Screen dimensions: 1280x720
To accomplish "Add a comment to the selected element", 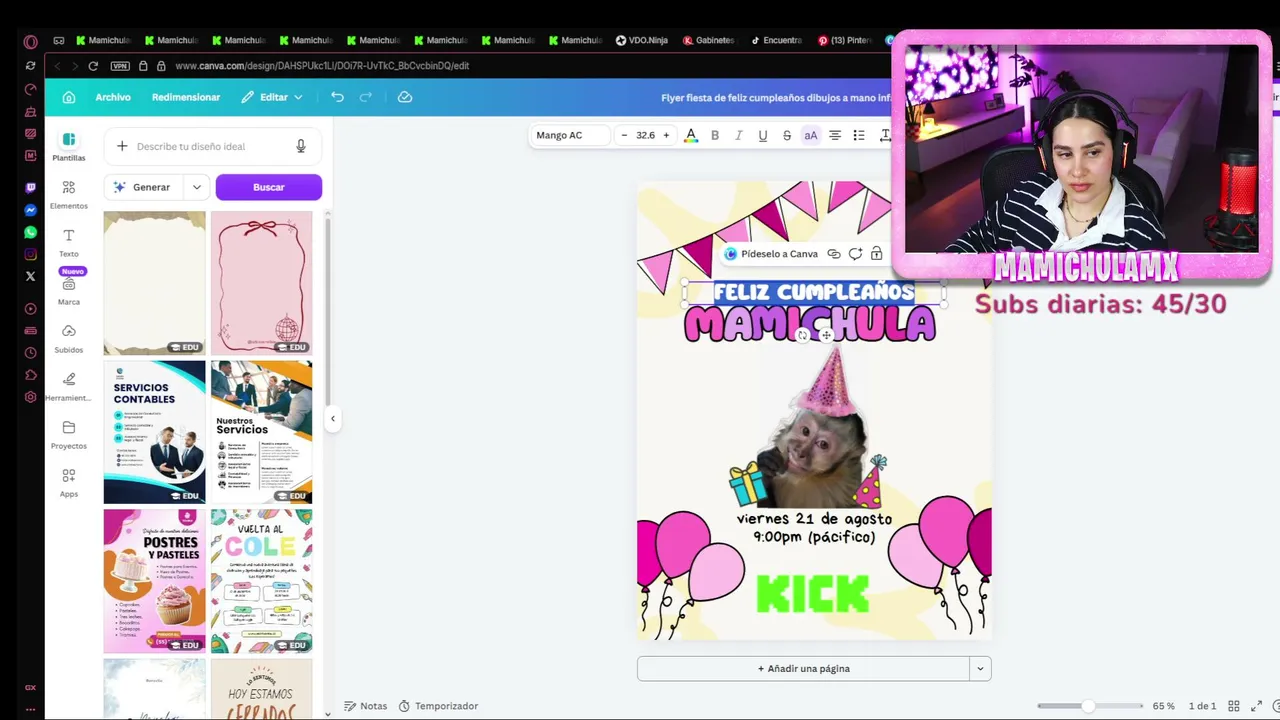I will click(x=855, y=254).
